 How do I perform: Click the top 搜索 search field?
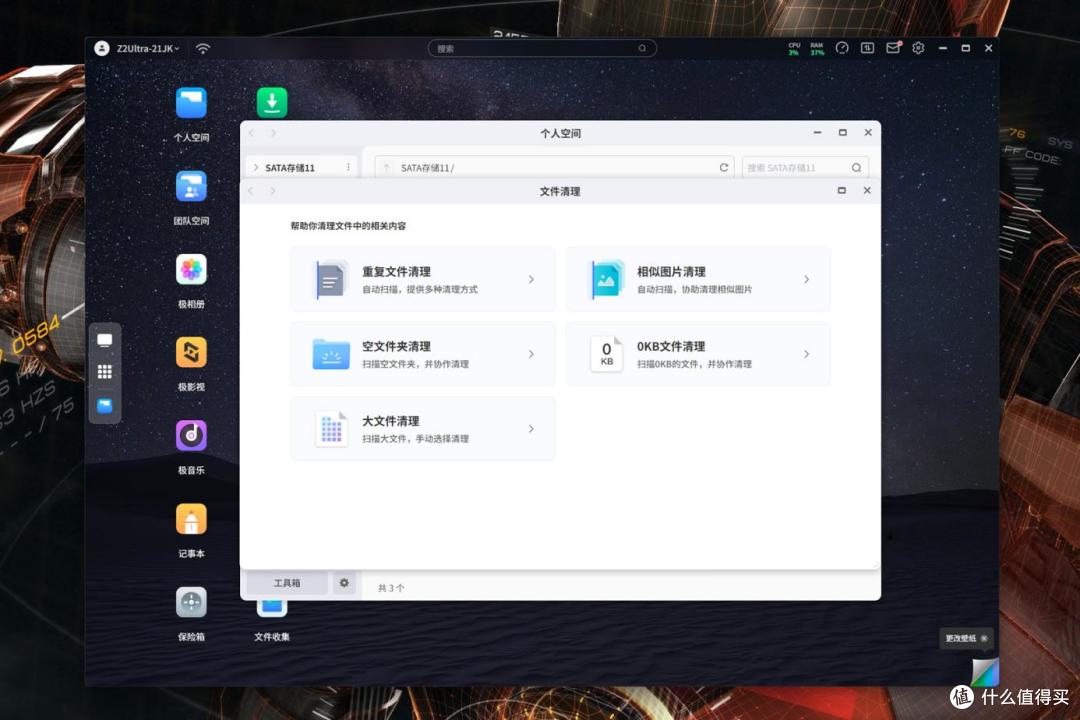pyautogui.click(x=542, y=48)
